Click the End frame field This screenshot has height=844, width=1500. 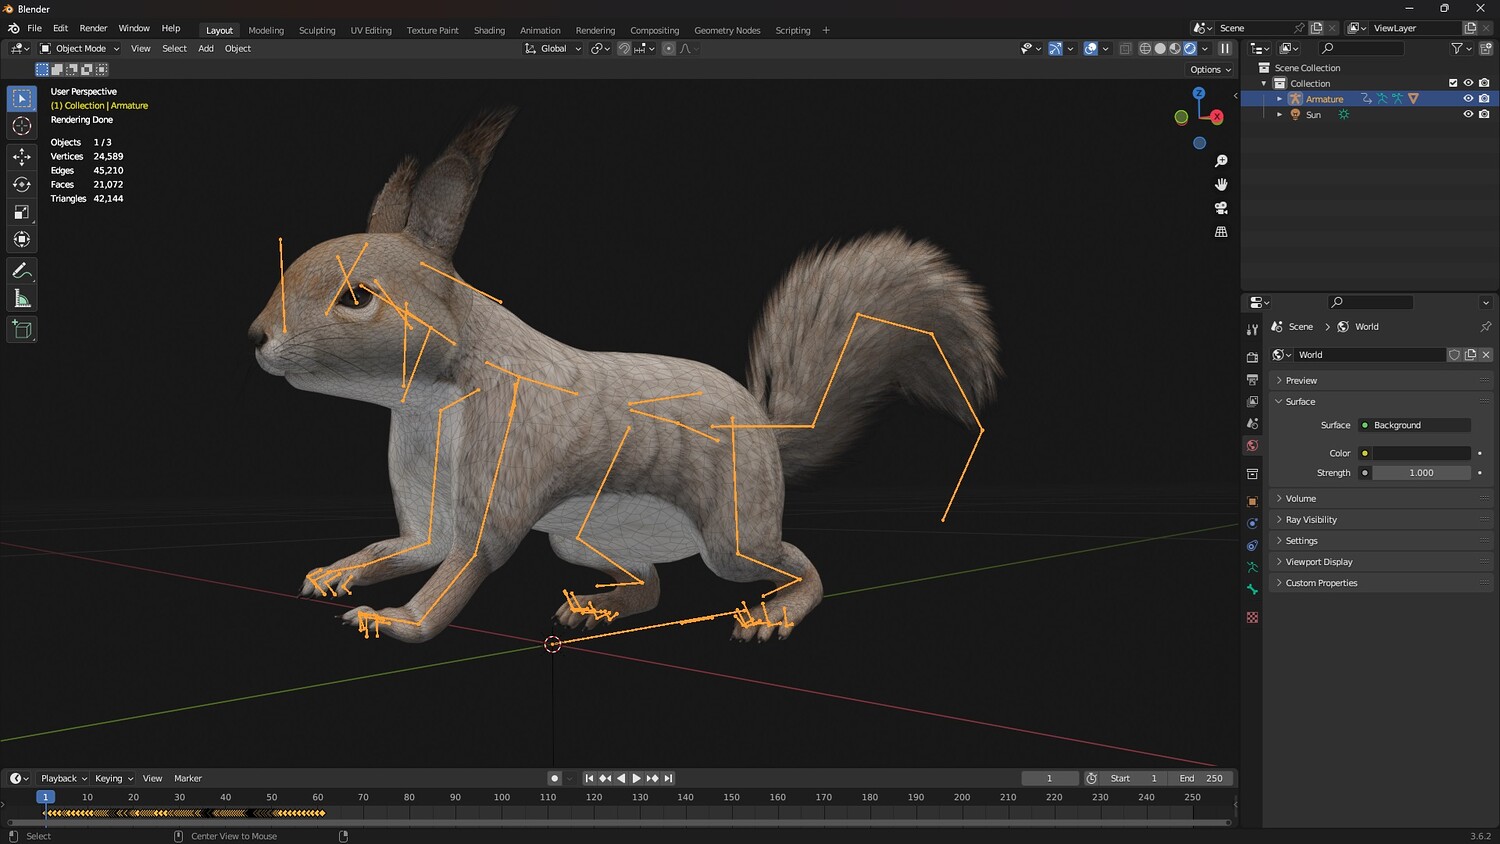1202,778
